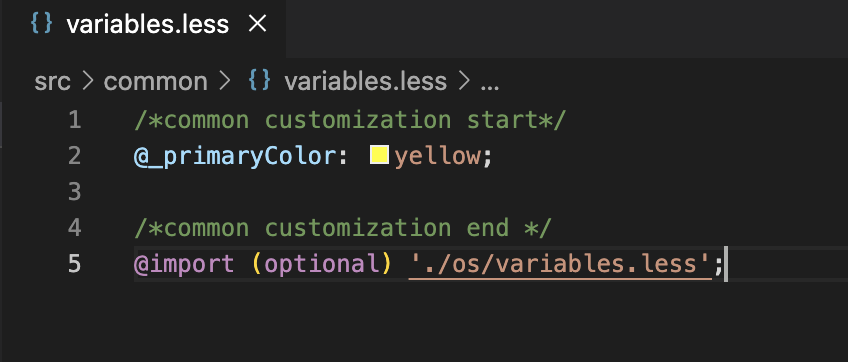Viewport: 848px width, 362px height.
Task: Click the (optional) keyword on line 5
Action: click(321, 264)
